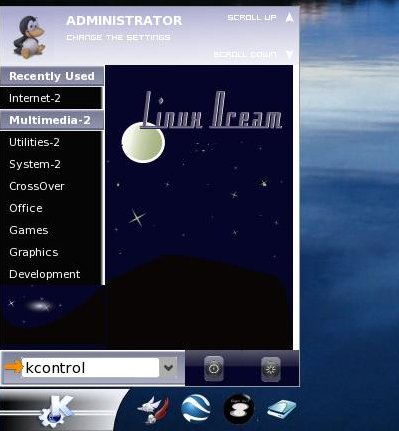Expand the kcontrol command dropdown arrow
399x431 pixels.
[168, 368]
